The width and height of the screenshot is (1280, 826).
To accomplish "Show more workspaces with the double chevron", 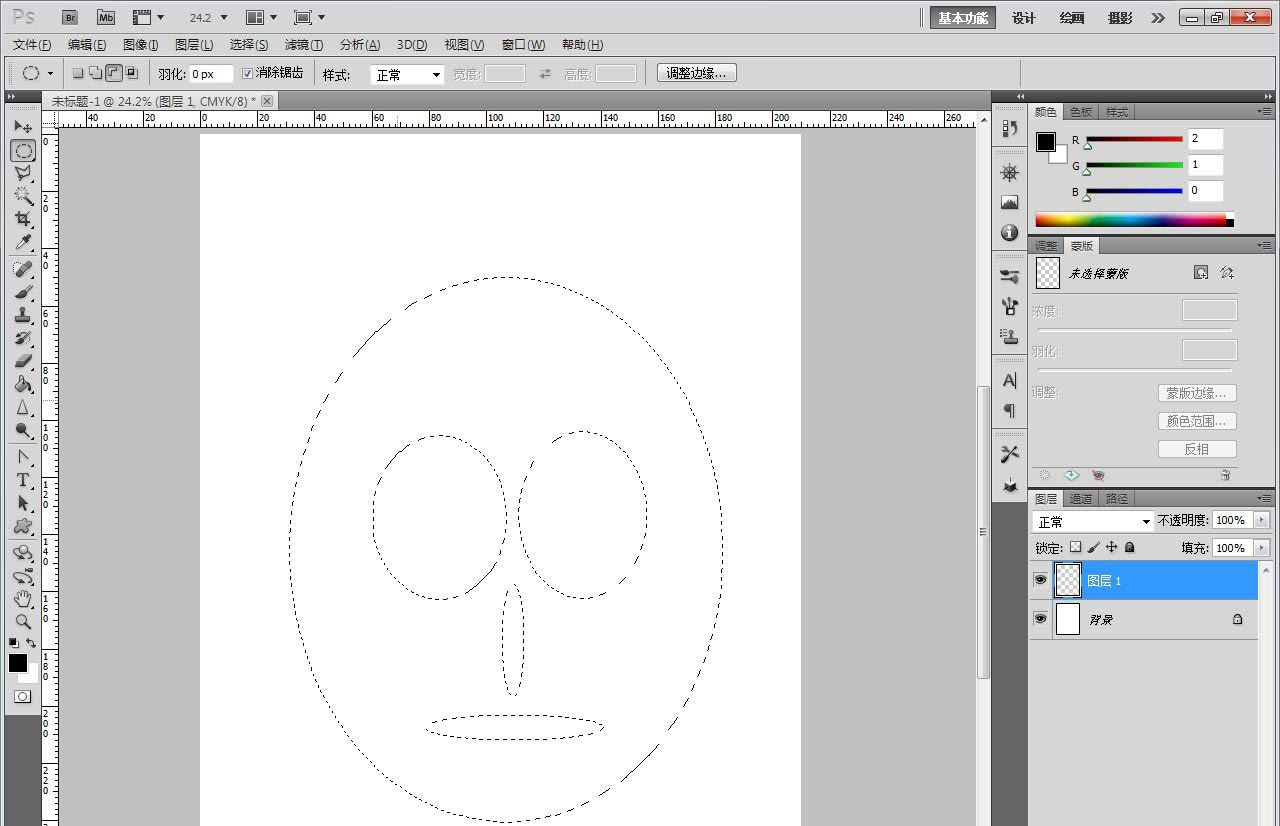I will (x=1158, y=17).
